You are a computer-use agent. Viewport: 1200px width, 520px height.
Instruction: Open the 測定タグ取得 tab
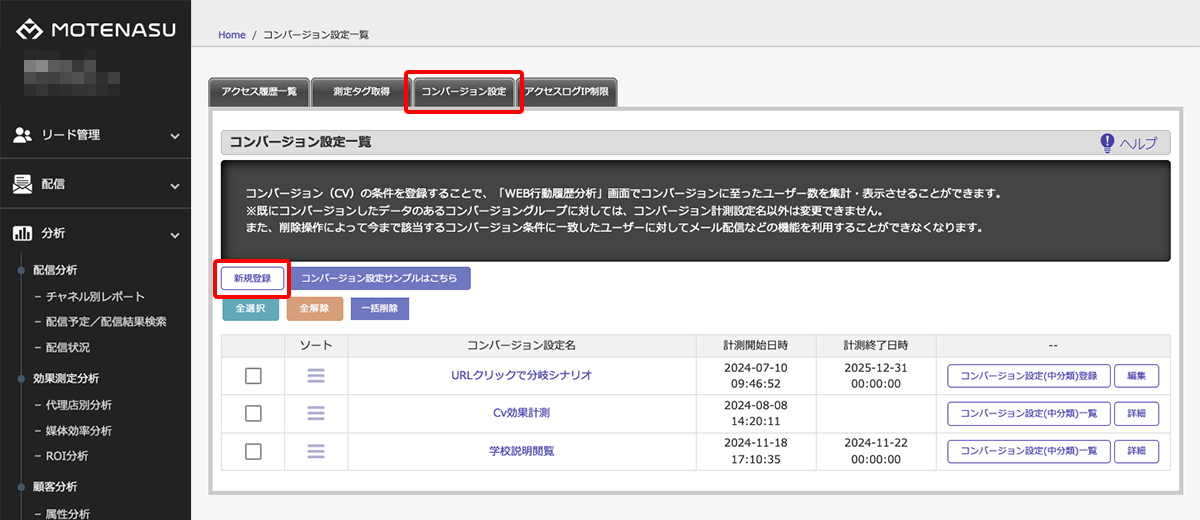tap(361, 92)
